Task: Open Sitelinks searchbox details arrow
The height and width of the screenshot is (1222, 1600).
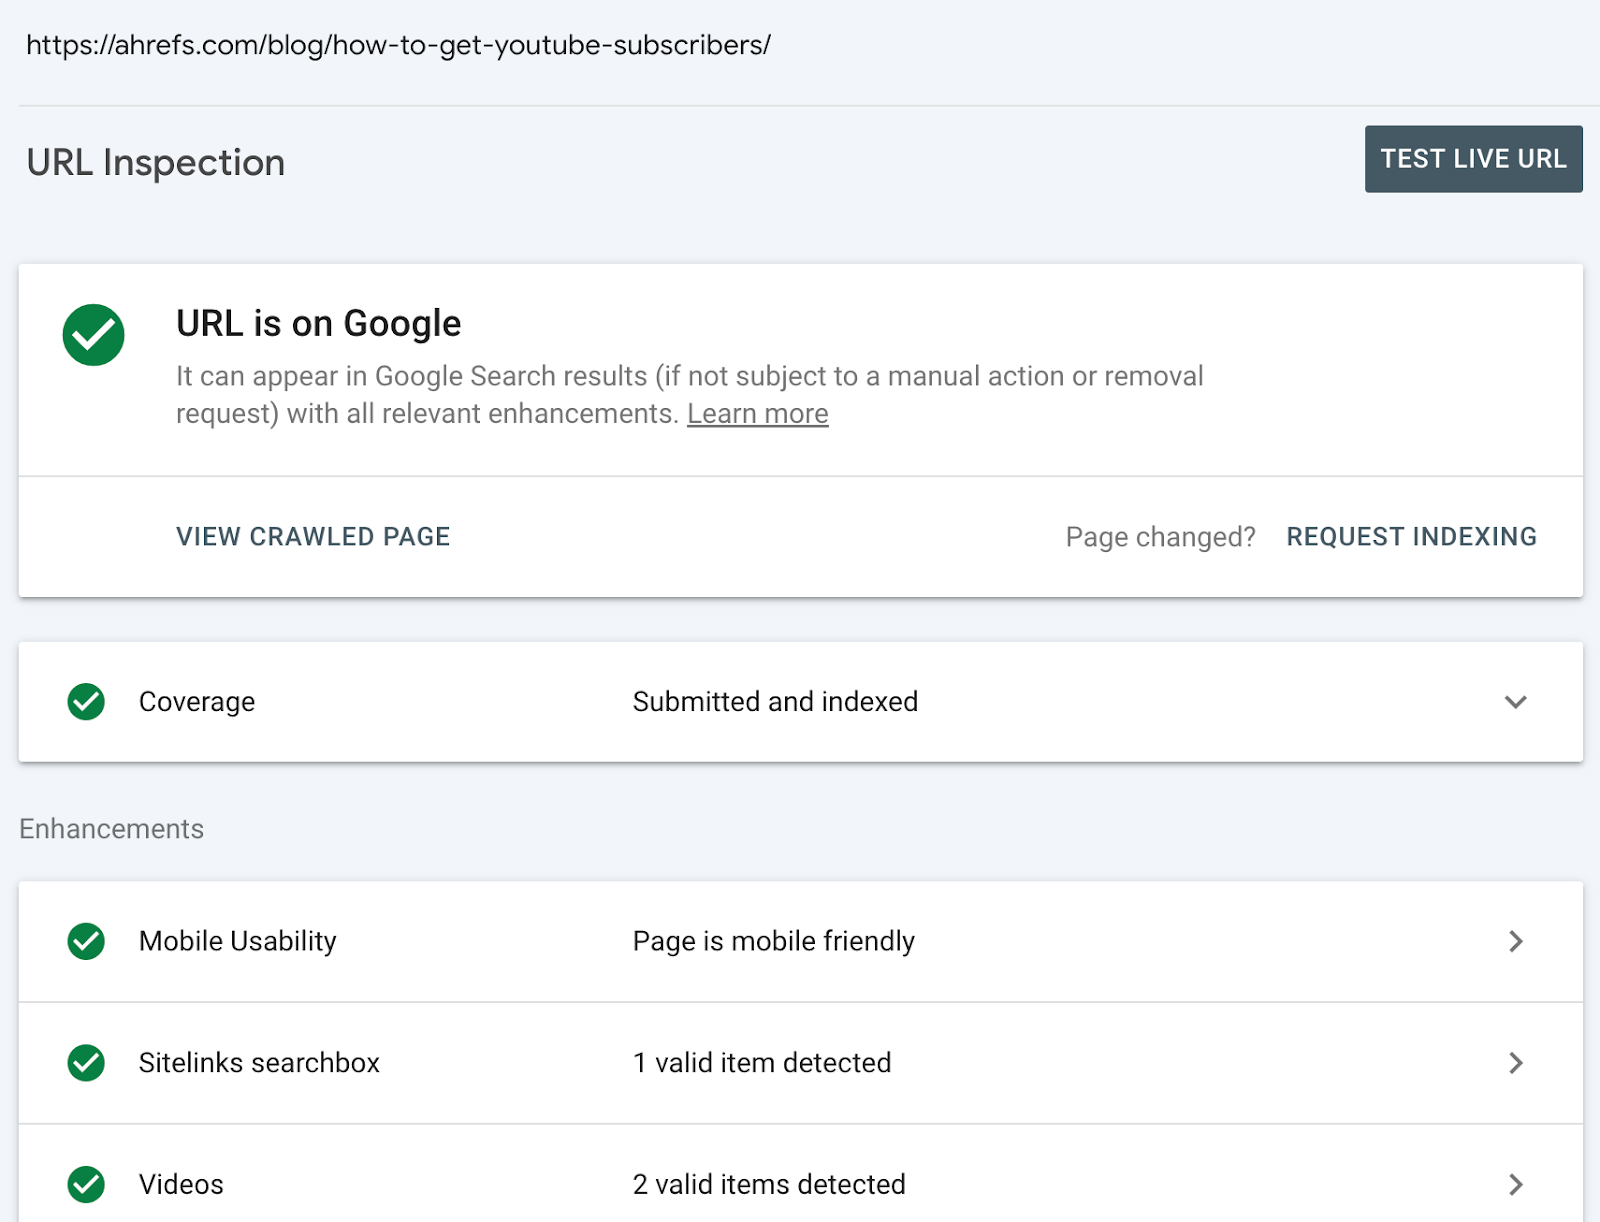Action: click(x=1515, y=1063)
